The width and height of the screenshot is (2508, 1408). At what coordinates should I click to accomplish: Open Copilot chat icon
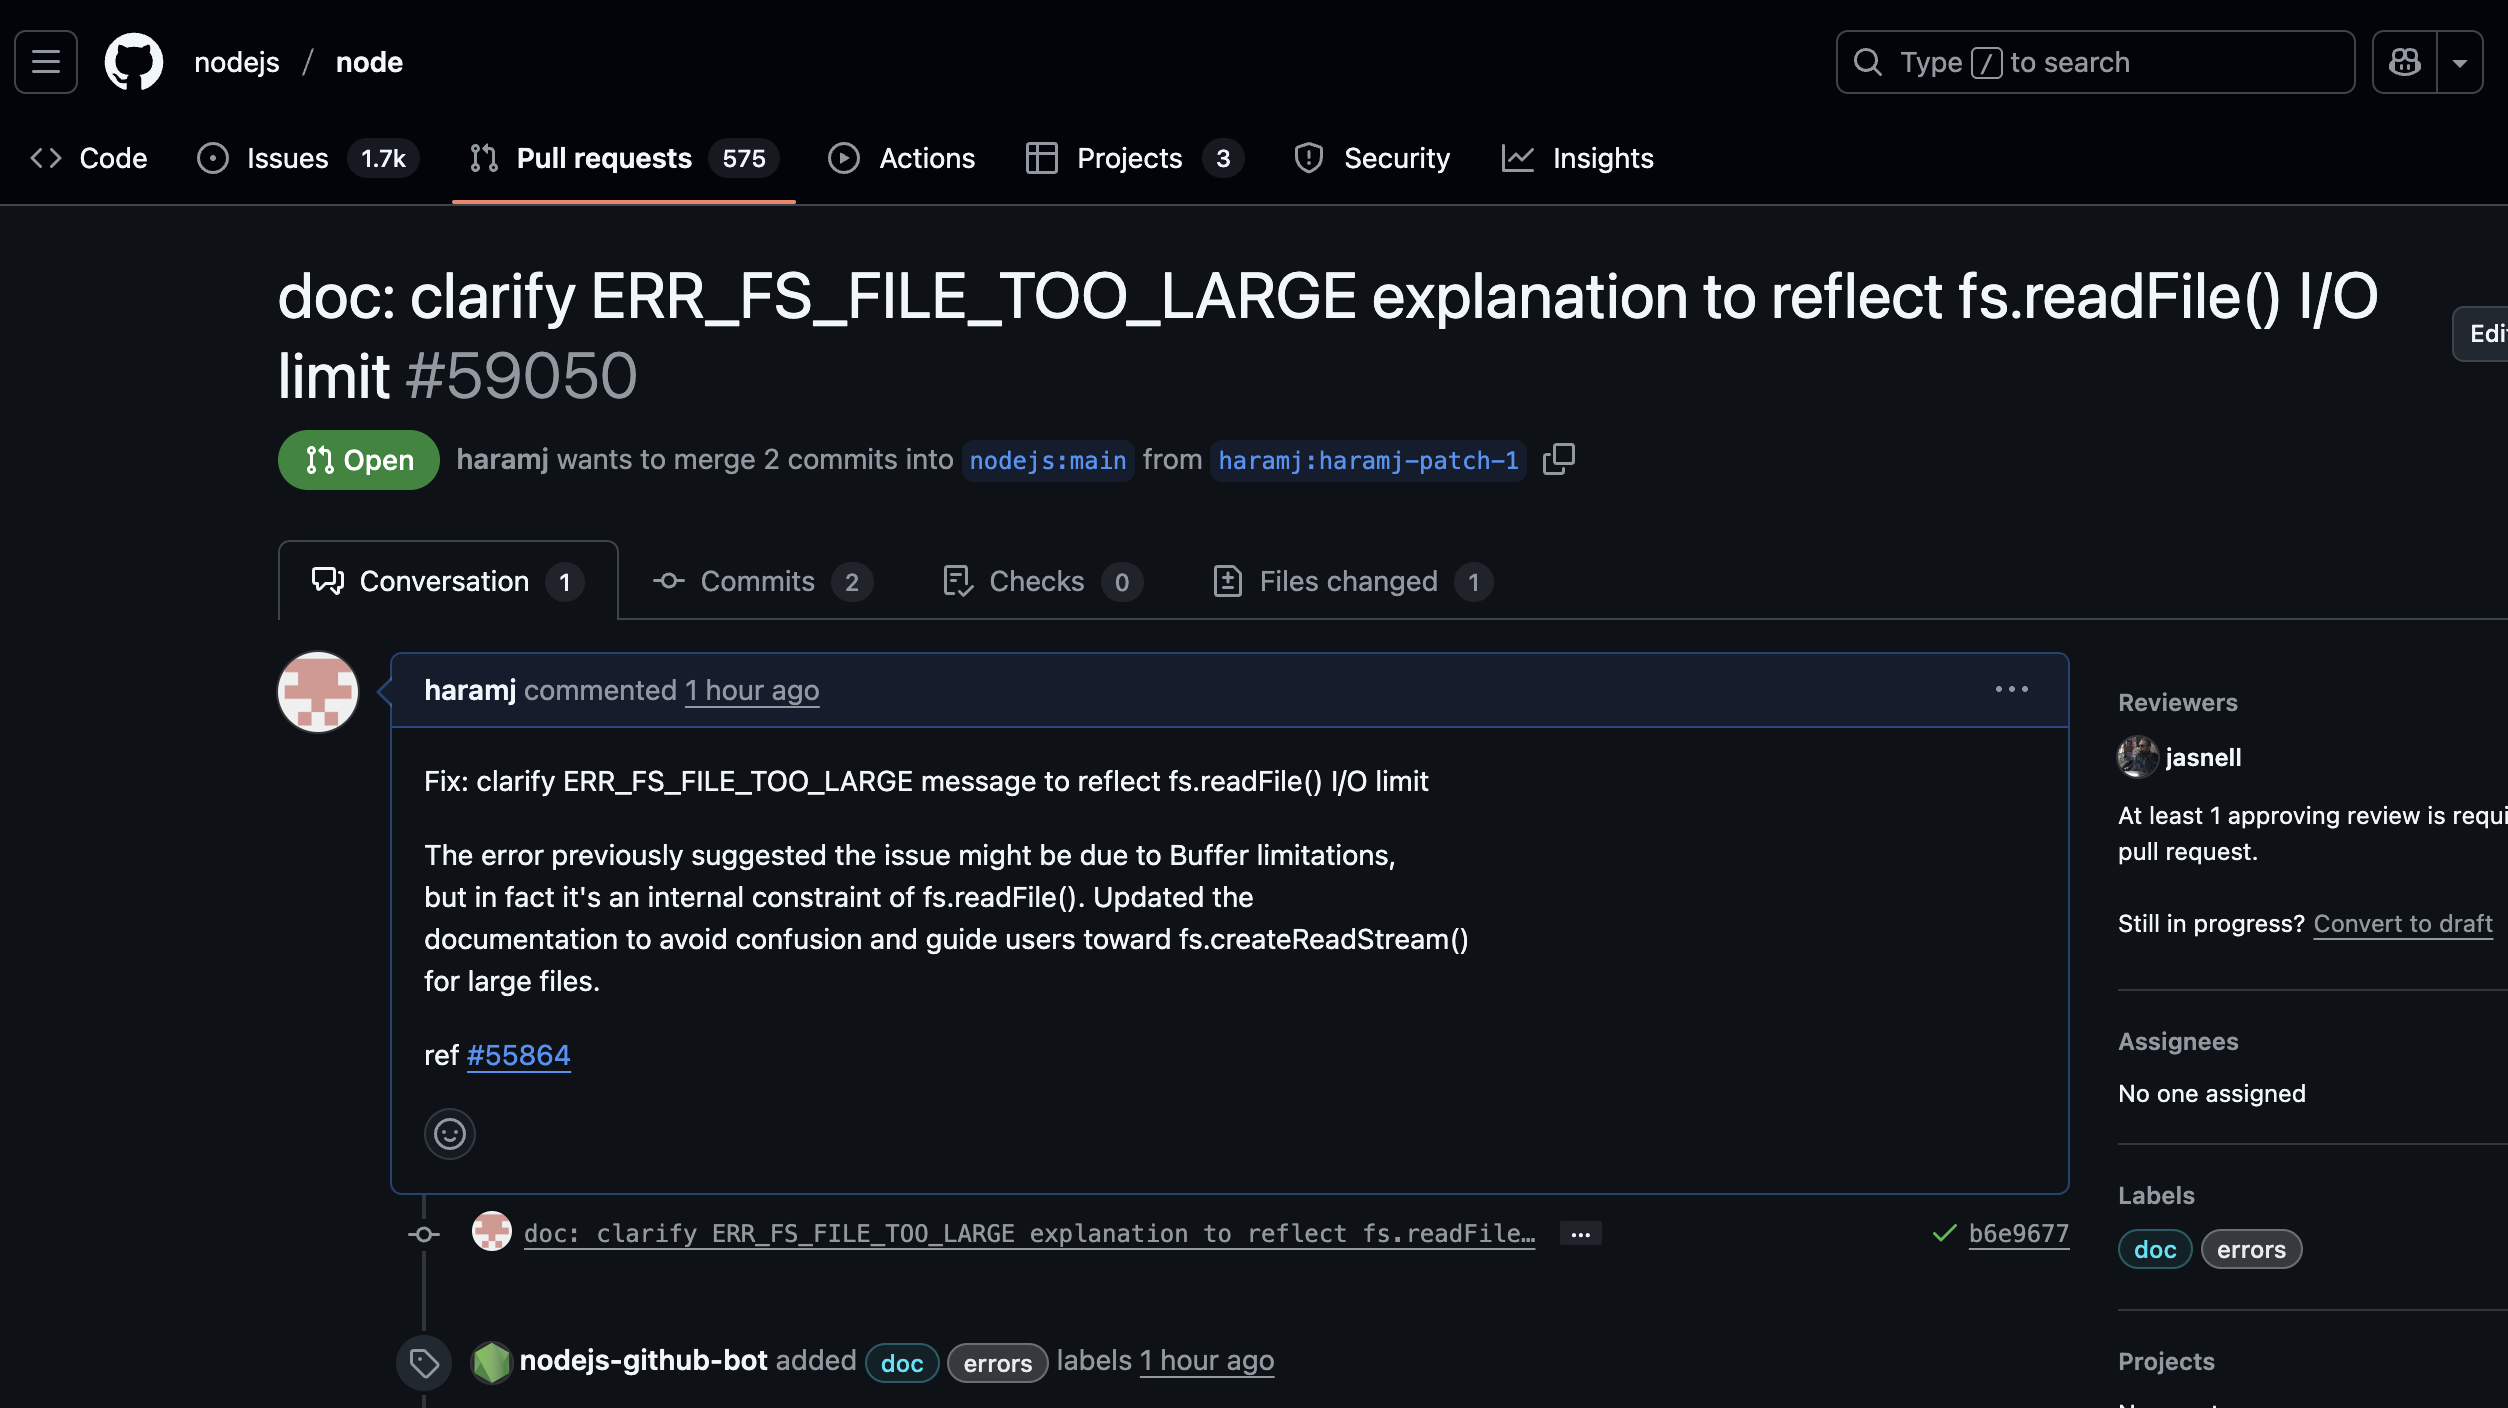(x=2404, y=62)
